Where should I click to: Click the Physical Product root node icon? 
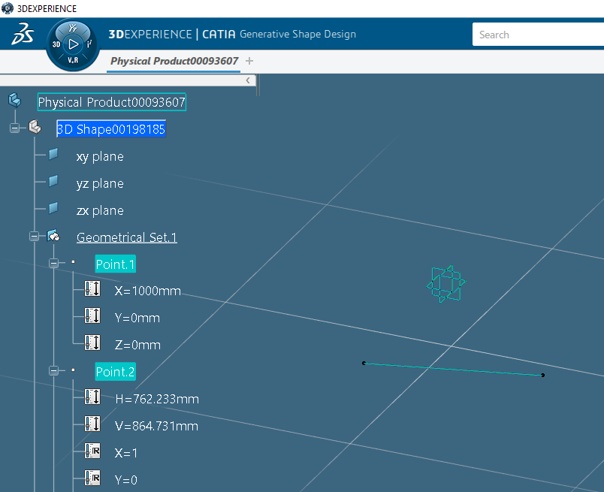(15, 100)
